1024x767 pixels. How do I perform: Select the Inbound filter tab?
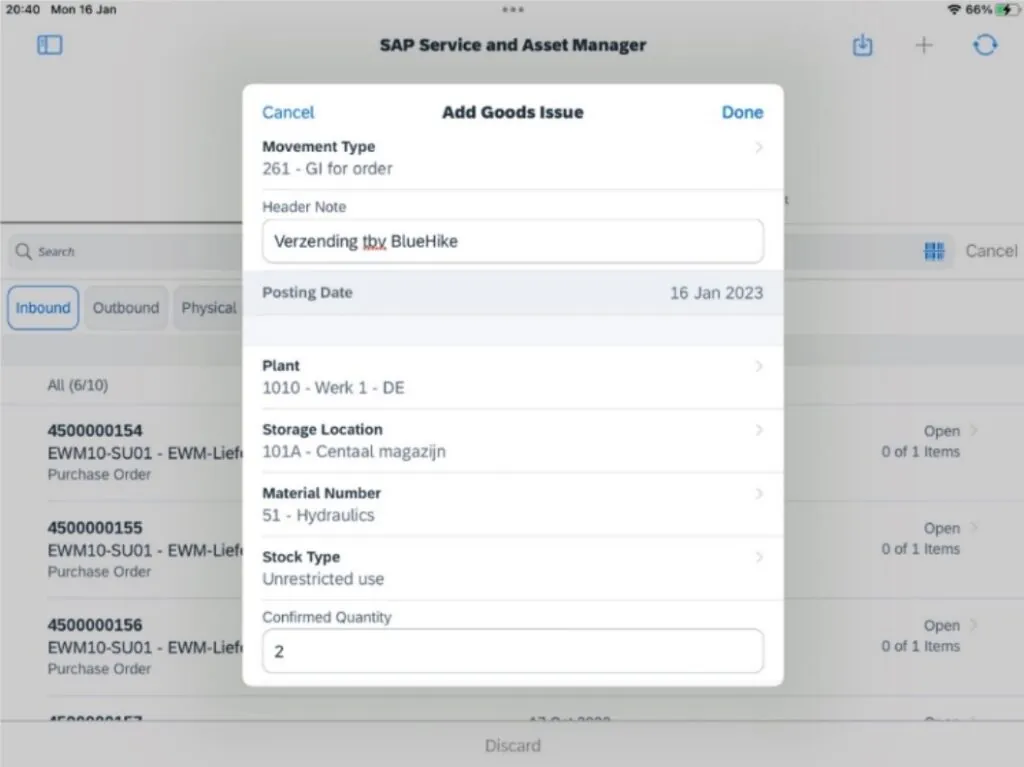pos(43,308)
